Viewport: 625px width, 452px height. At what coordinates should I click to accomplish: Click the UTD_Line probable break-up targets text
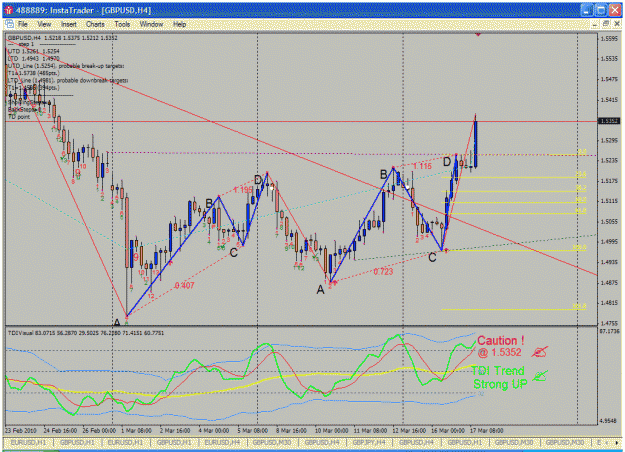click(66, 66)
